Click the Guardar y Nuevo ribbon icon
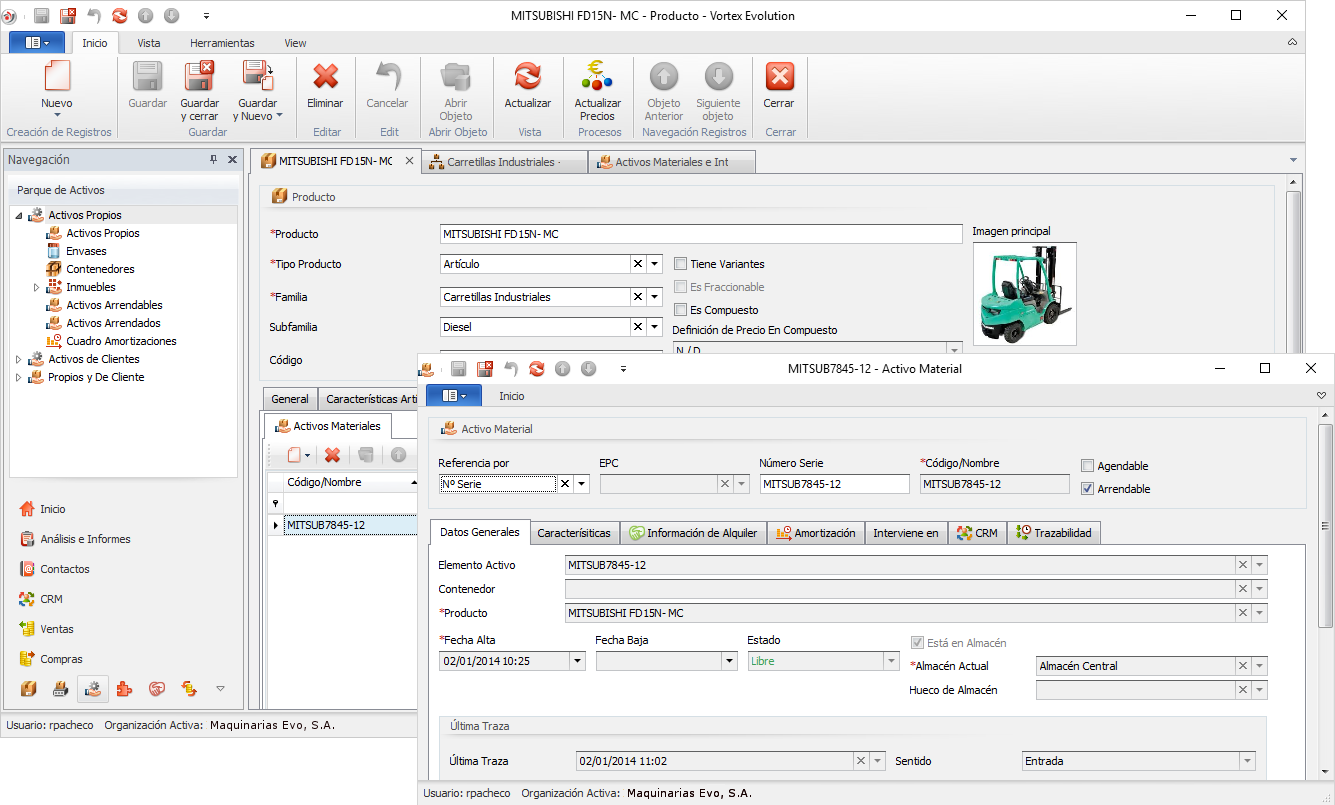 [257, 76]
